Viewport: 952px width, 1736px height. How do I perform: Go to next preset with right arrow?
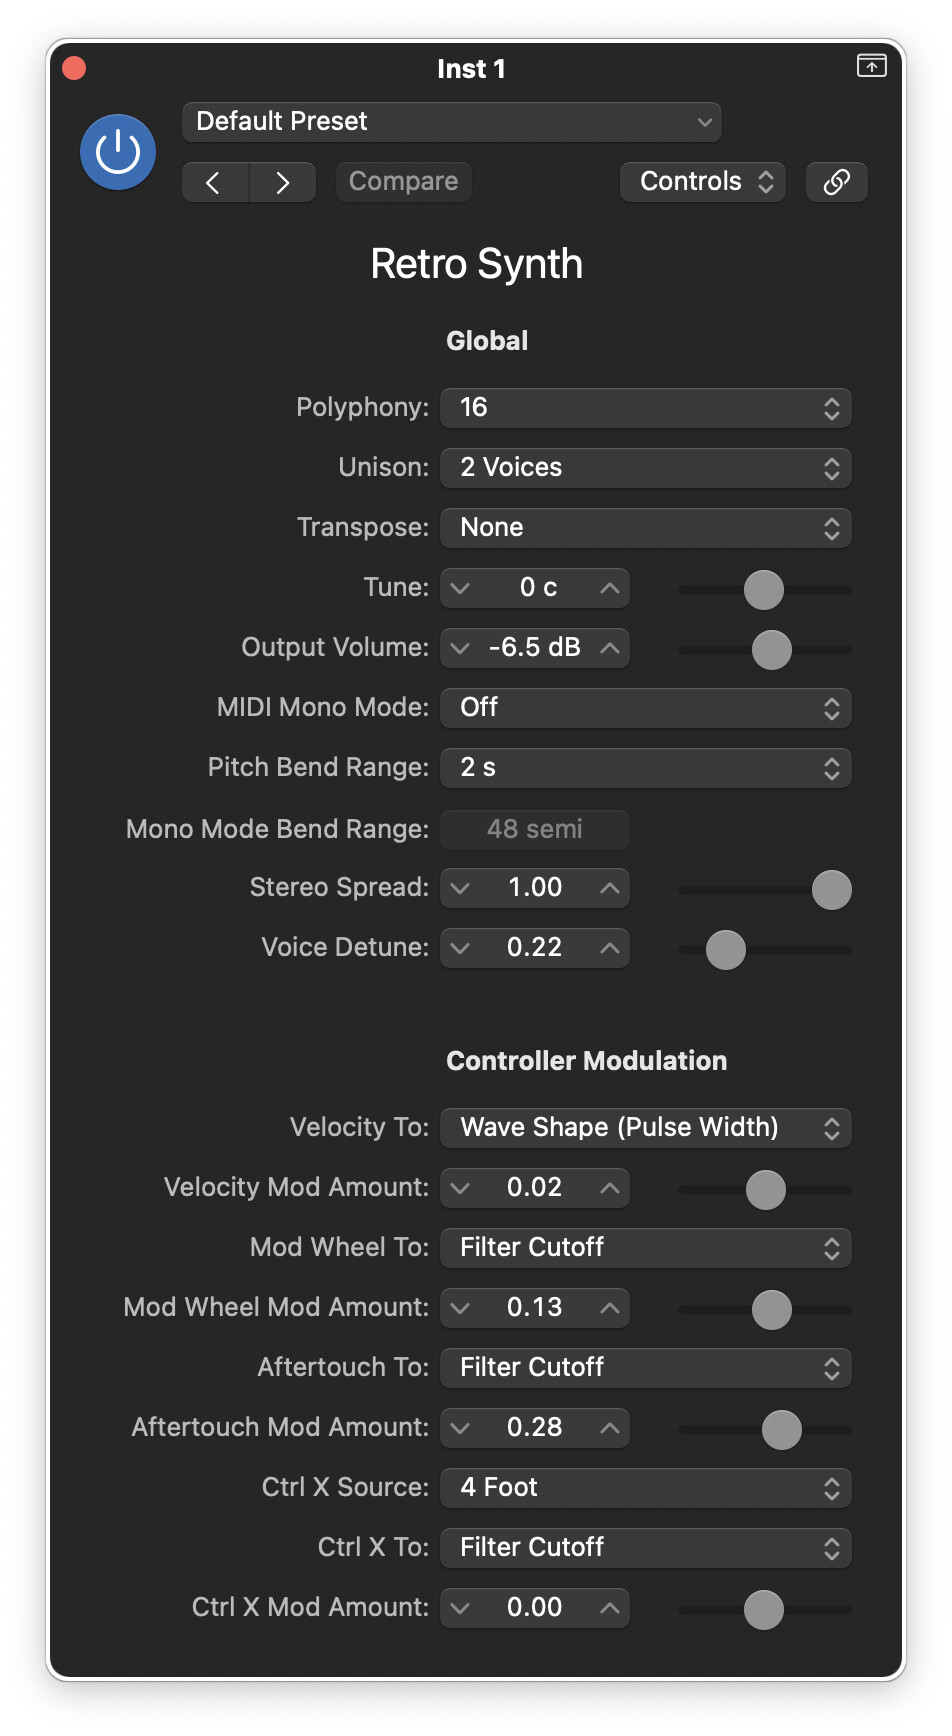pyautogui.click(x=283, y=182)
